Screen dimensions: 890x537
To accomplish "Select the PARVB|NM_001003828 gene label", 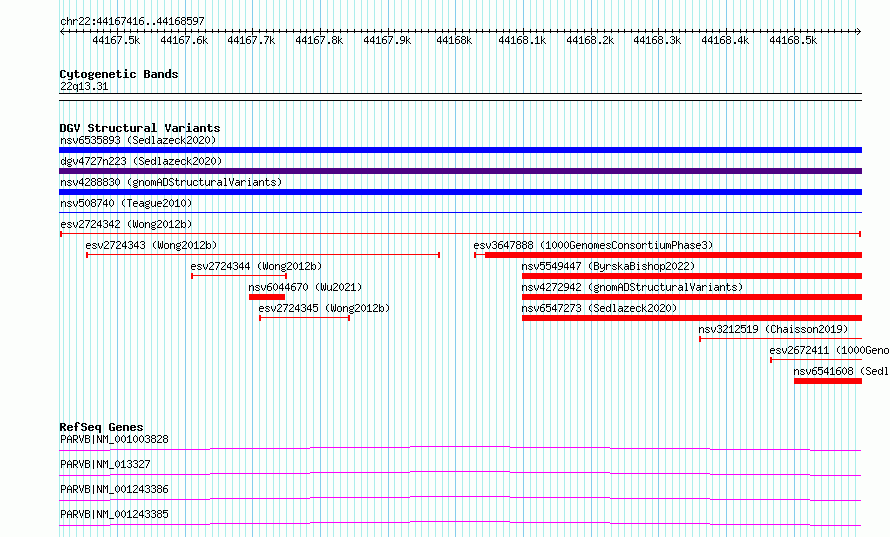I will coord(114,439).
